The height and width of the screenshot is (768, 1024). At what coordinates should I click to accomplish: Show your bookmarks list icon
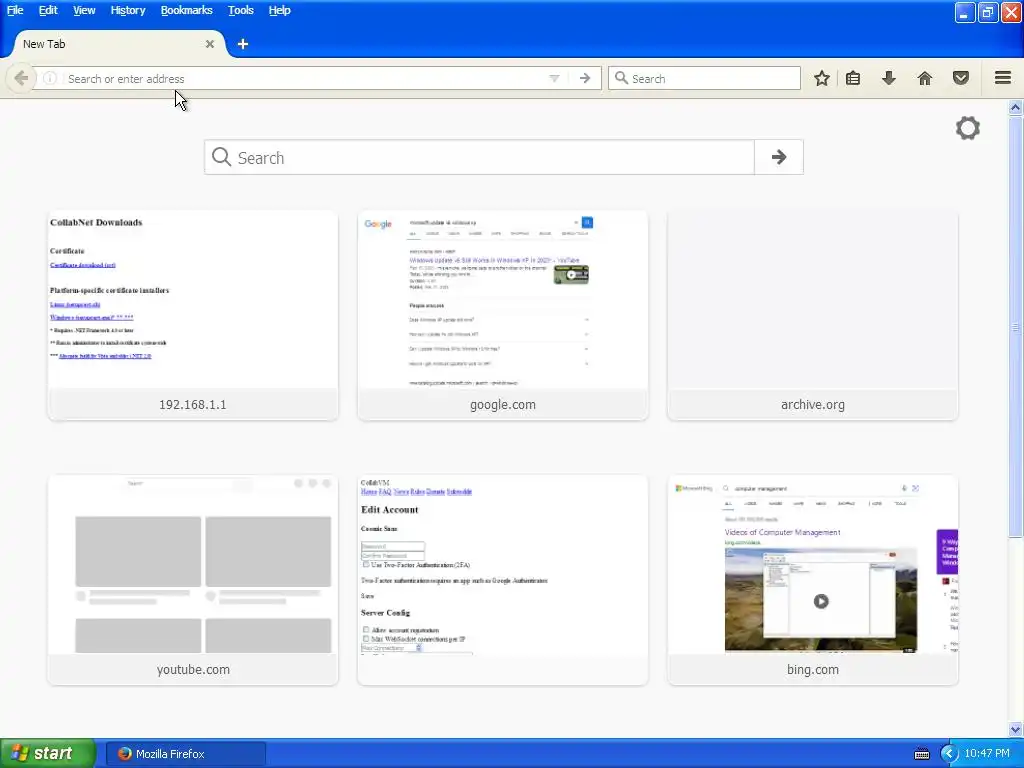[x=853, y=78]
